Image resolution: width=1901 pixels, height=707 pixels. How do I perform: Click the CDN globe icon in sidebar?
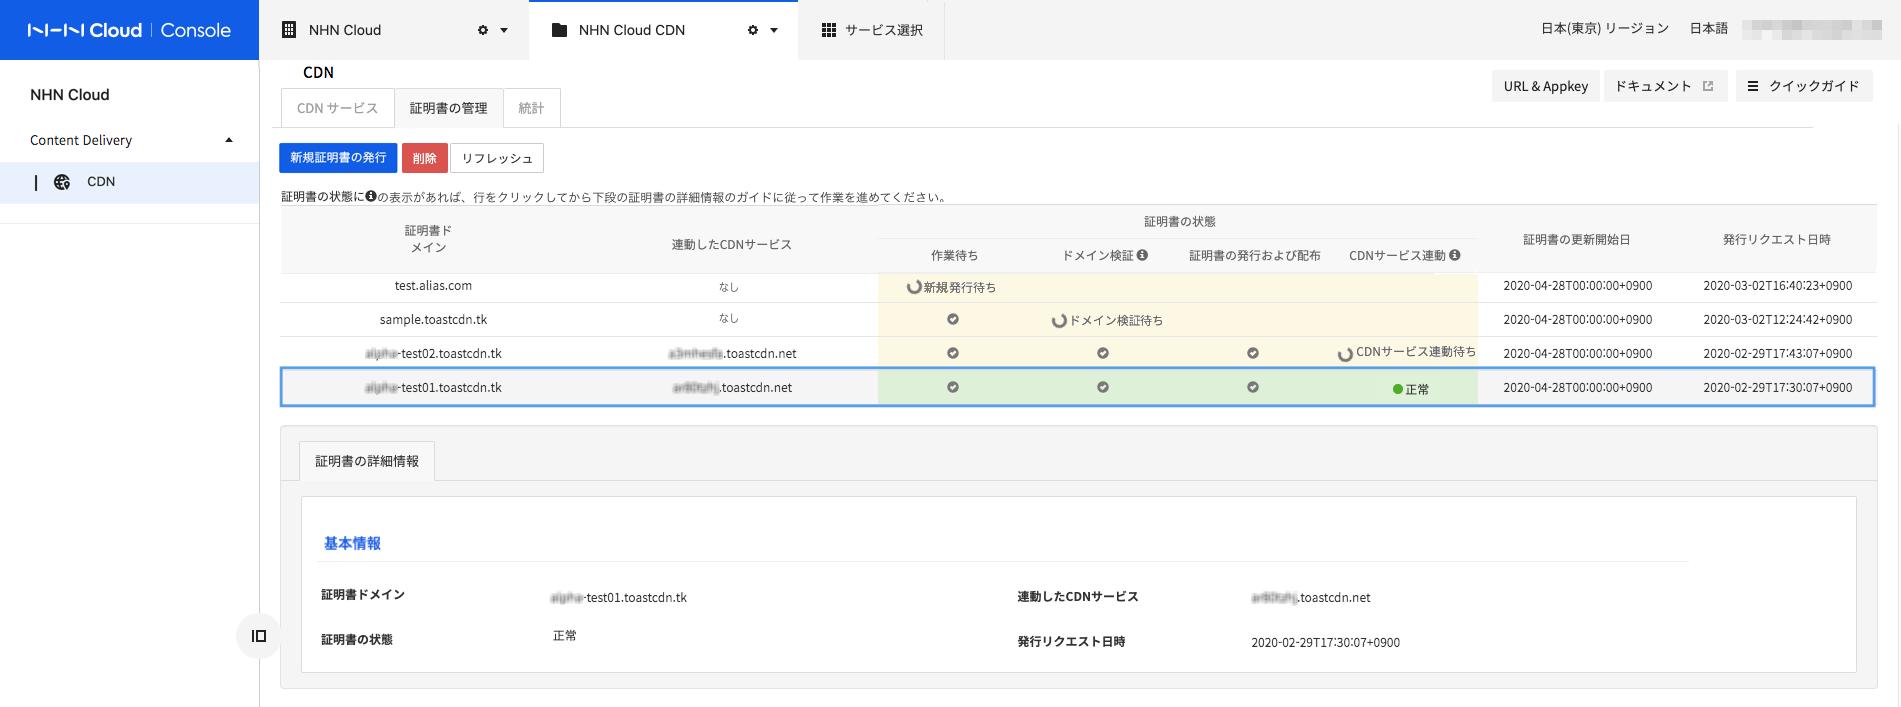click(x=62, y=182)
